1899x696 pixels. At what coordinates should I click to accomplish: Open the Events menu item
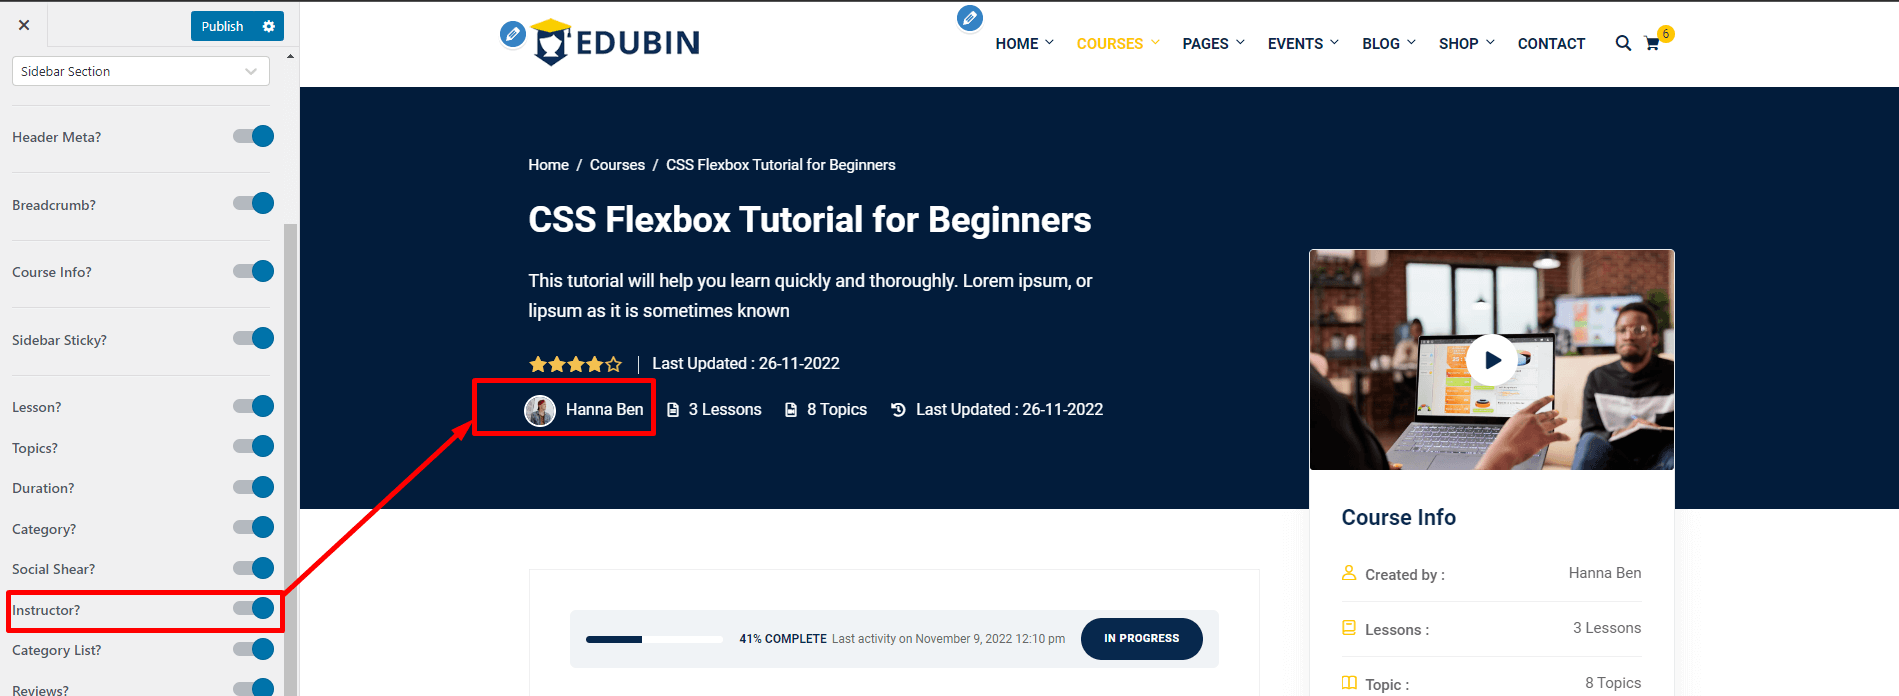tap(1302, 44)
